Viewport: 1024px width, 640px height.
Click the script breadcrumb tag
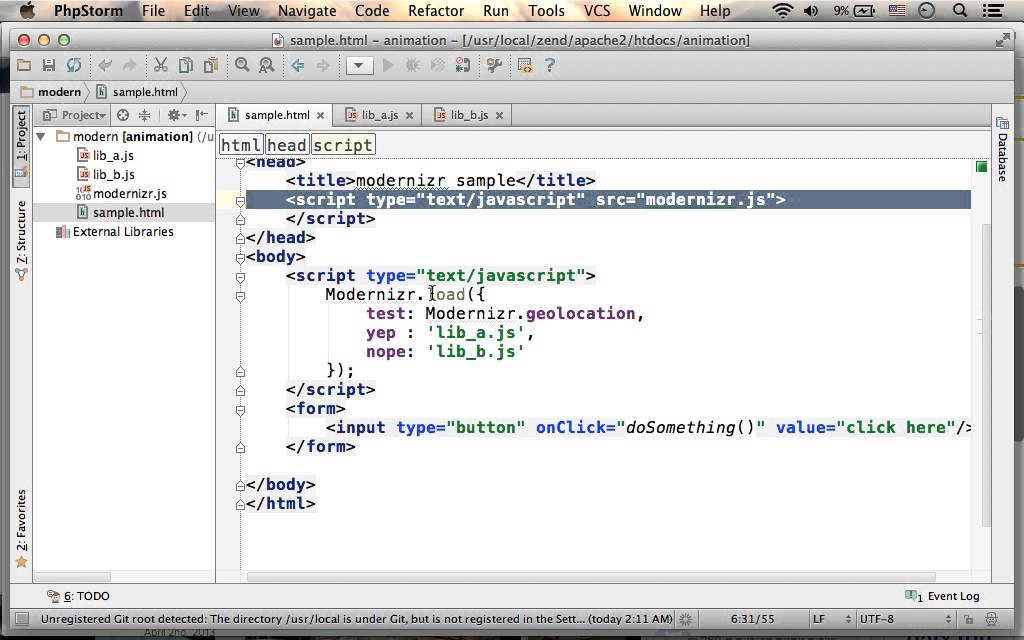tap(343, 145)
